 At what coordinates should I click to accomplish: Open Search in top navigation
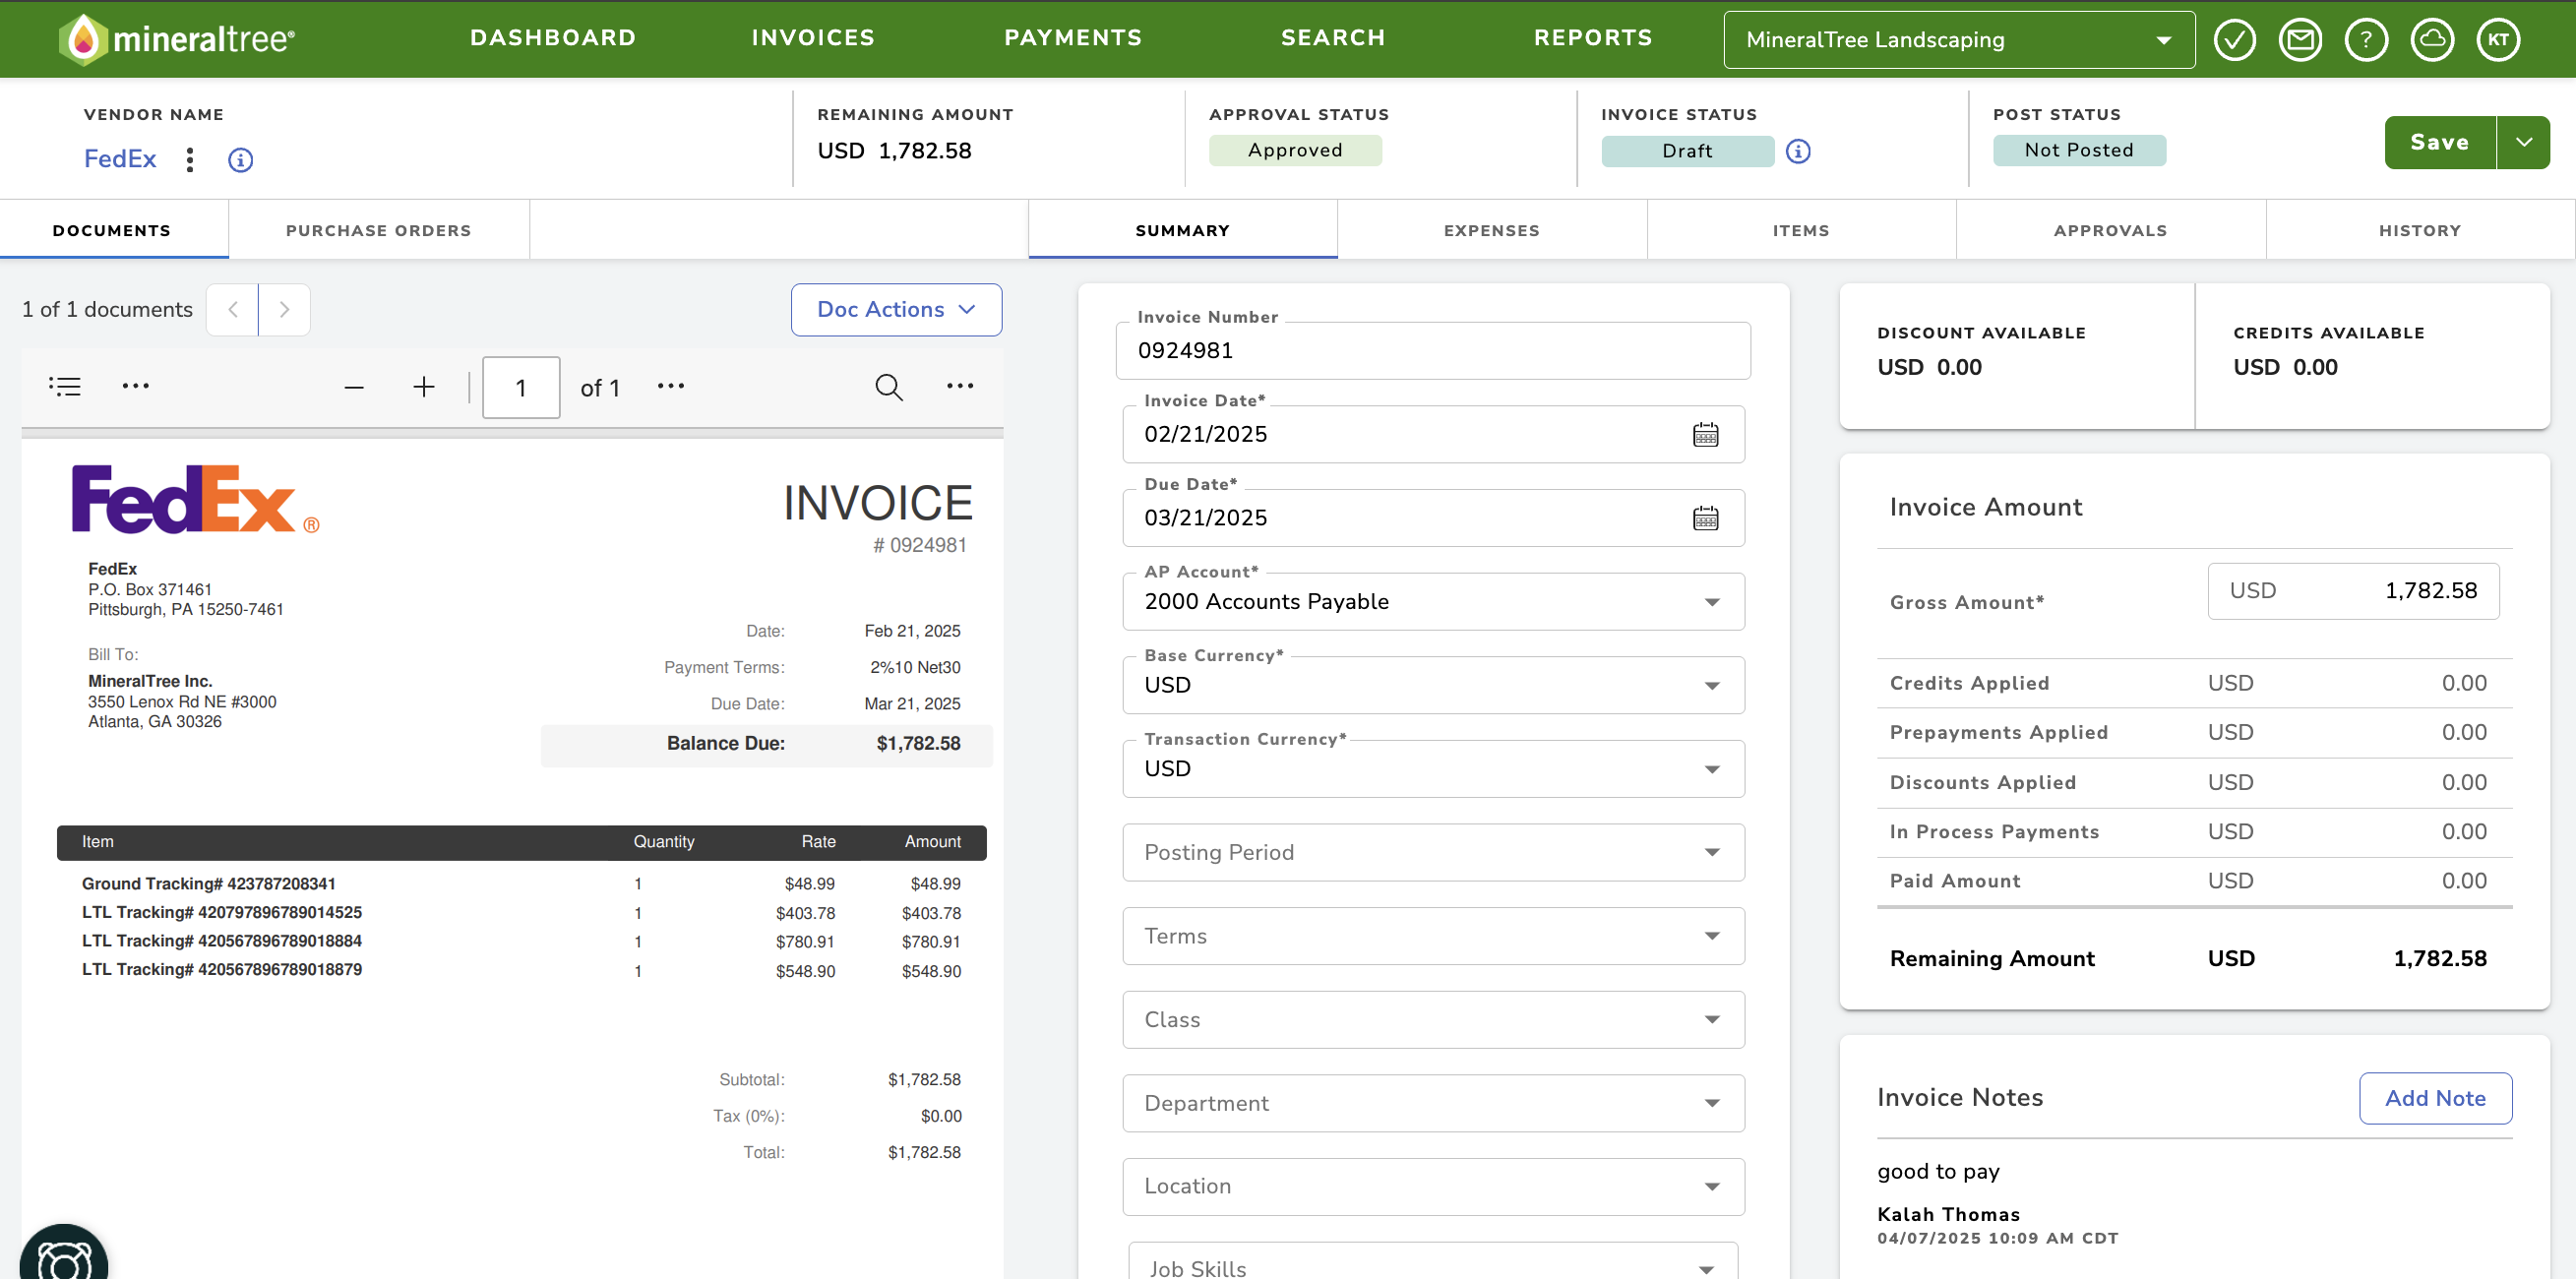(1333, 38)
